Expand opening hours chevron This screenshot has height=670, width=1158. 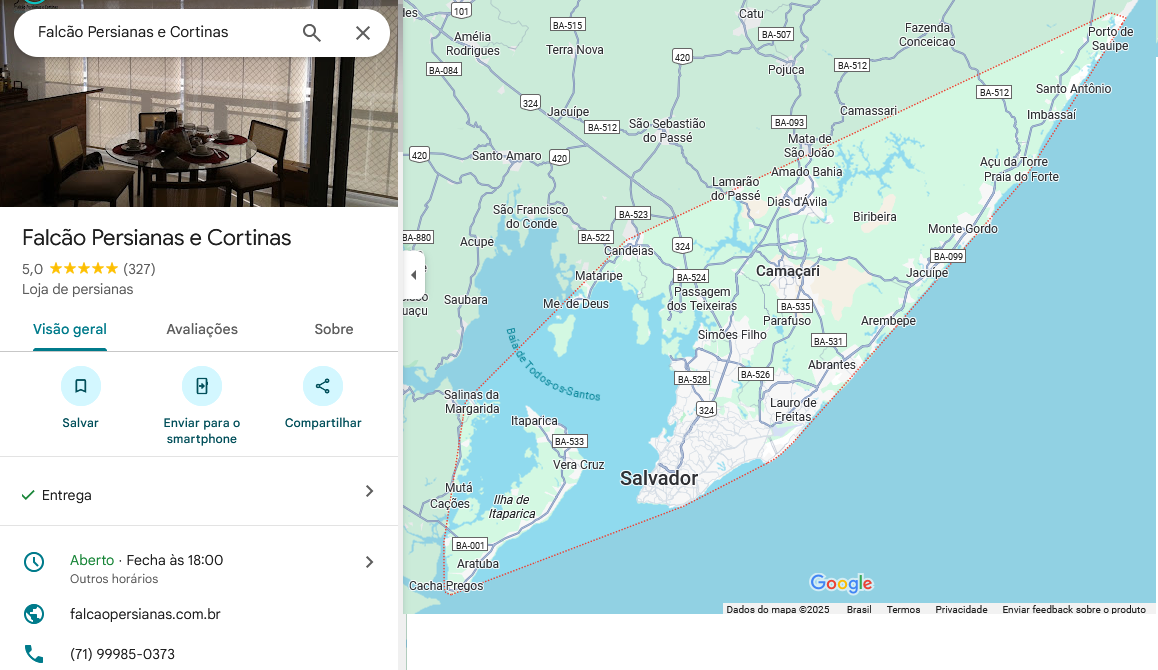(369, 562)
